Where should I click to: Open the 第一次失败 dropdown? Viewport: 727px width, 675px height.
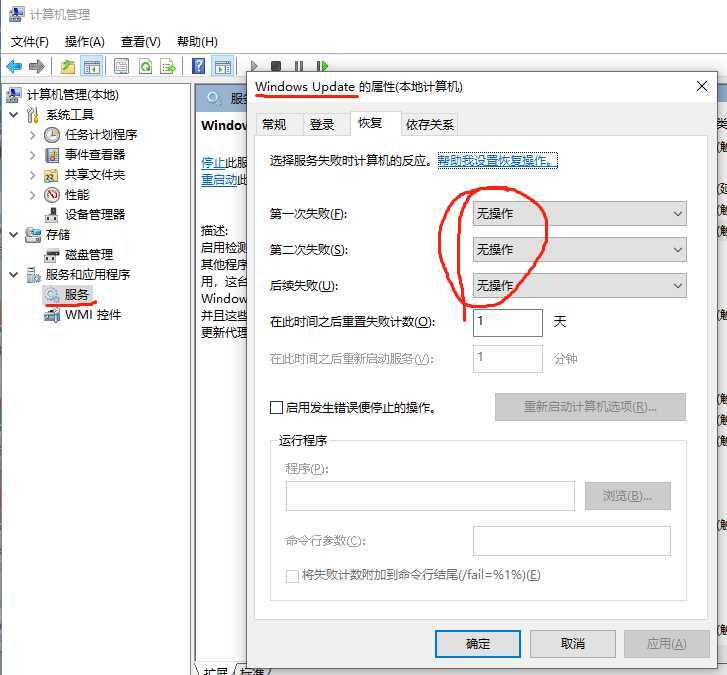(580, 213)
